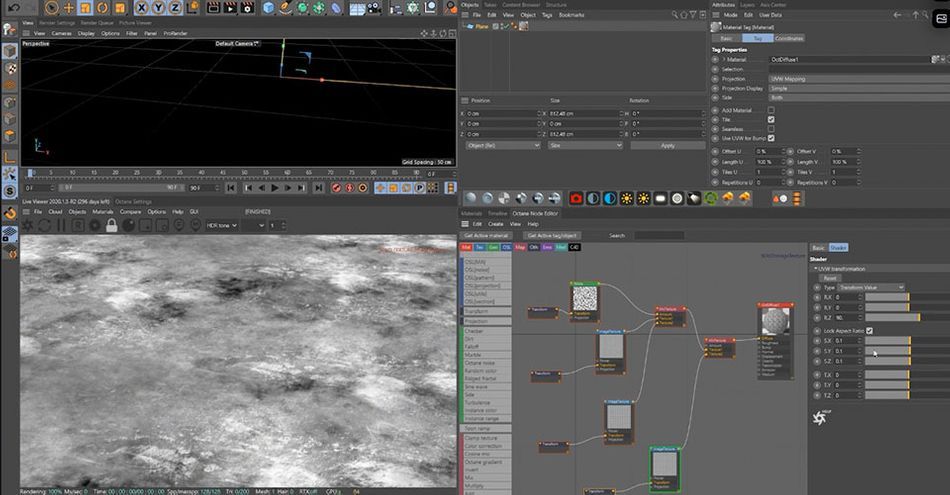Open the Projection Display Simple dropdown
The image size is (950, 495).
(x=859, y=88)
